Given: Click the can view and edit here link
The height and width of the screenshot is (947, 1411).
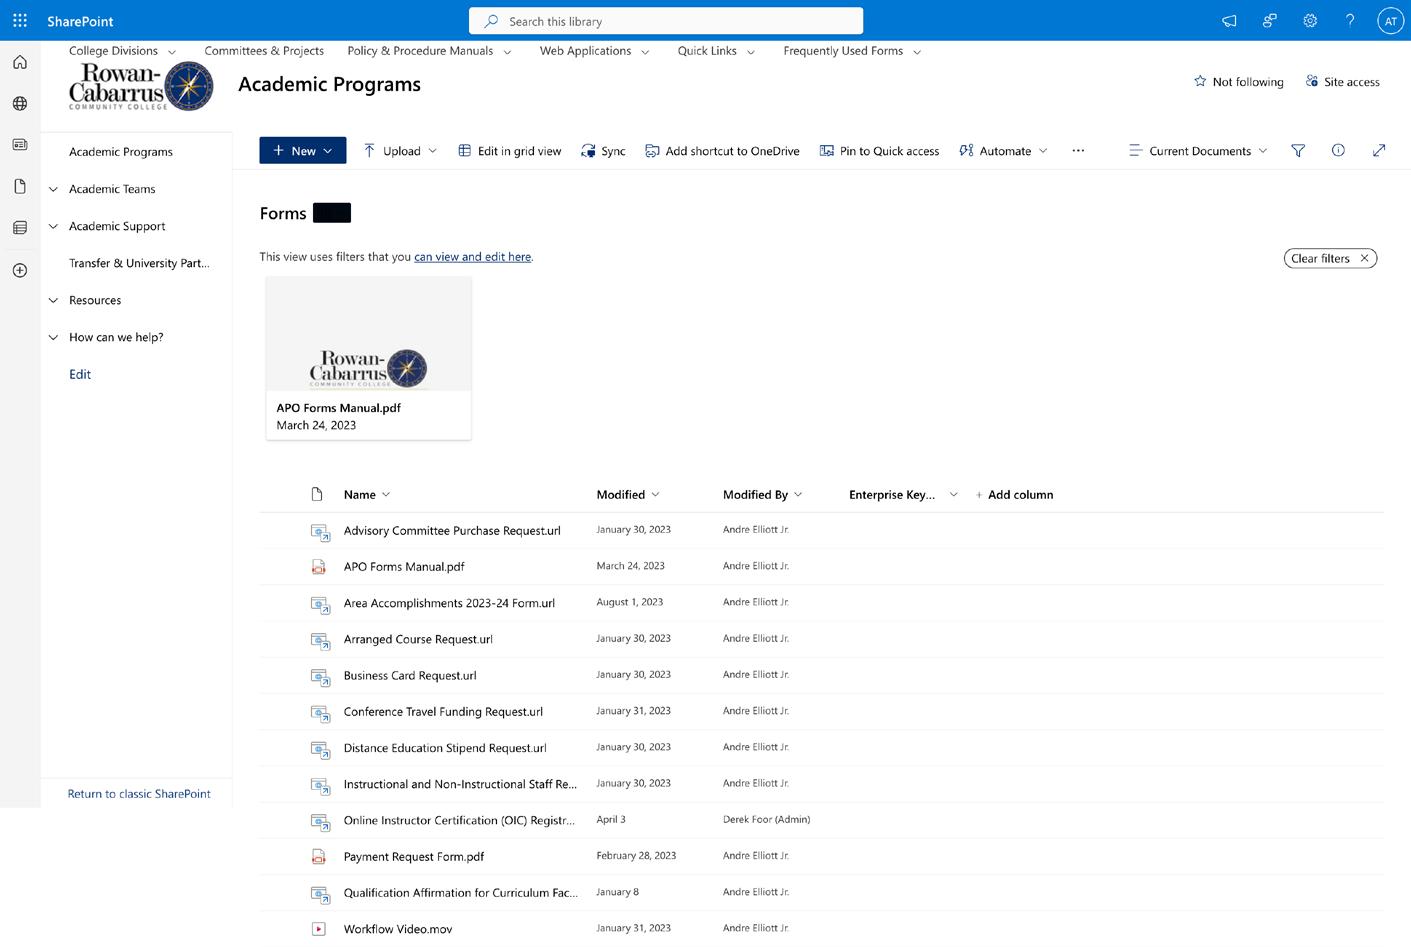Looking at the screenshot, I should click(472, 257).
